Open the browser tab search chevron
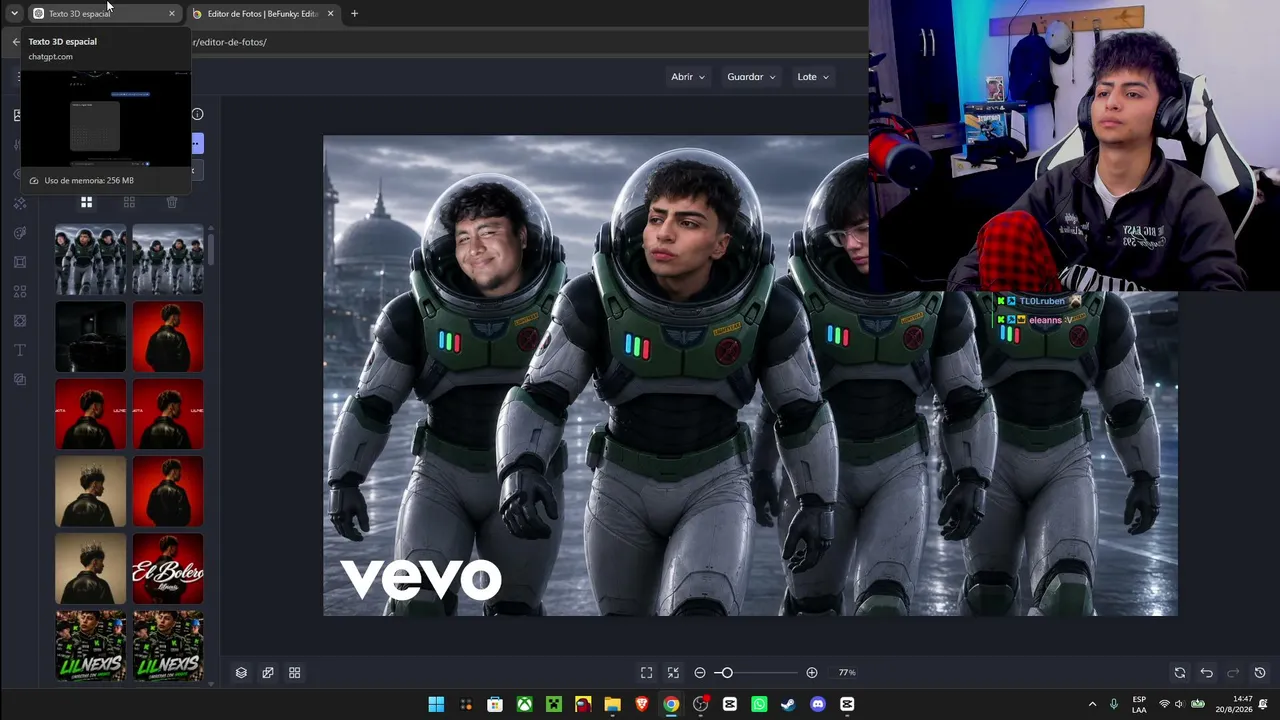 point(14,13)
